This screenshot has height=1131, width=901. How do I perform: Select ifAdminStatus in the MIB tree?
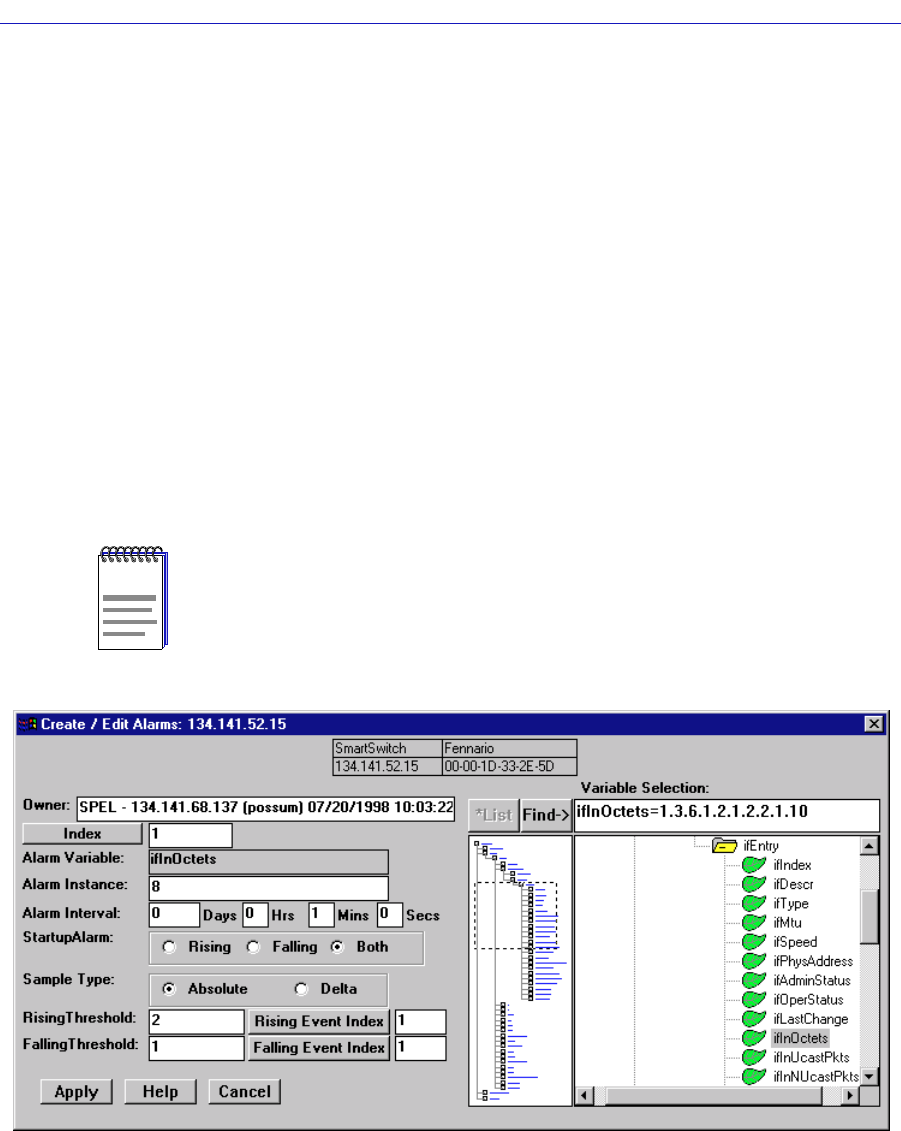(x=812, y=980)
